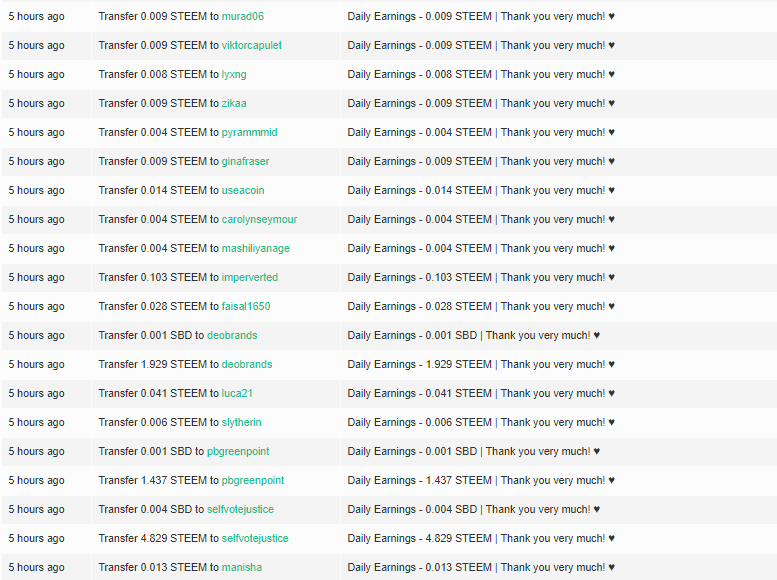
Task: Open the ginafraser profile link
Action: 245,162
